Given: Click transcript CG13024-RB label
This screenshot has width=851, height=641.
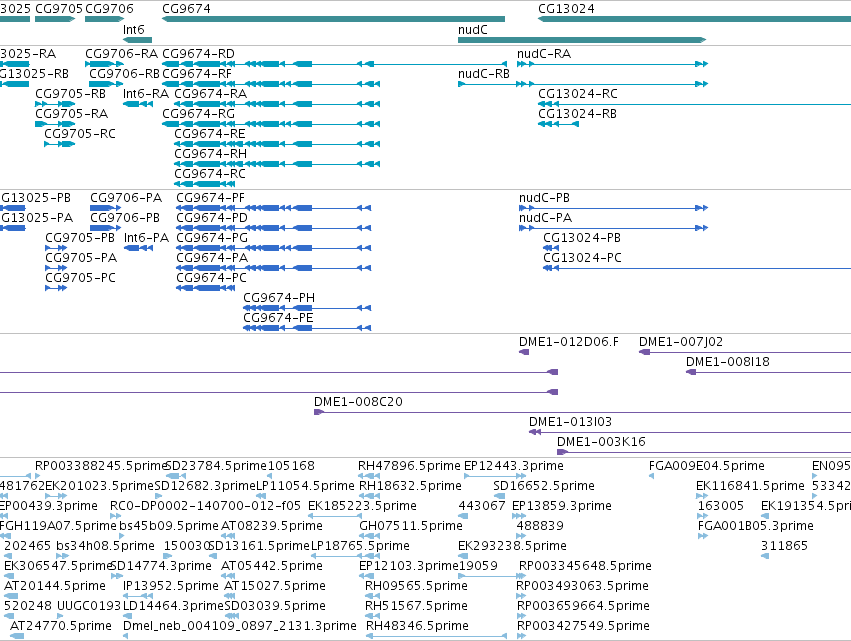Looking at the screenshot, I should point(577,114).
